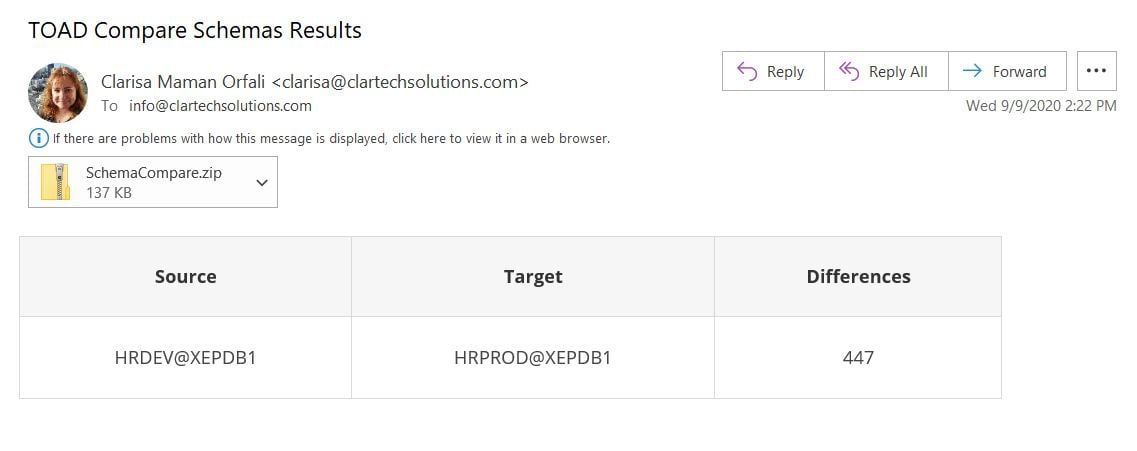Click the Source column header
Screen dimensions: 1137x451
[x=186, y=276]
